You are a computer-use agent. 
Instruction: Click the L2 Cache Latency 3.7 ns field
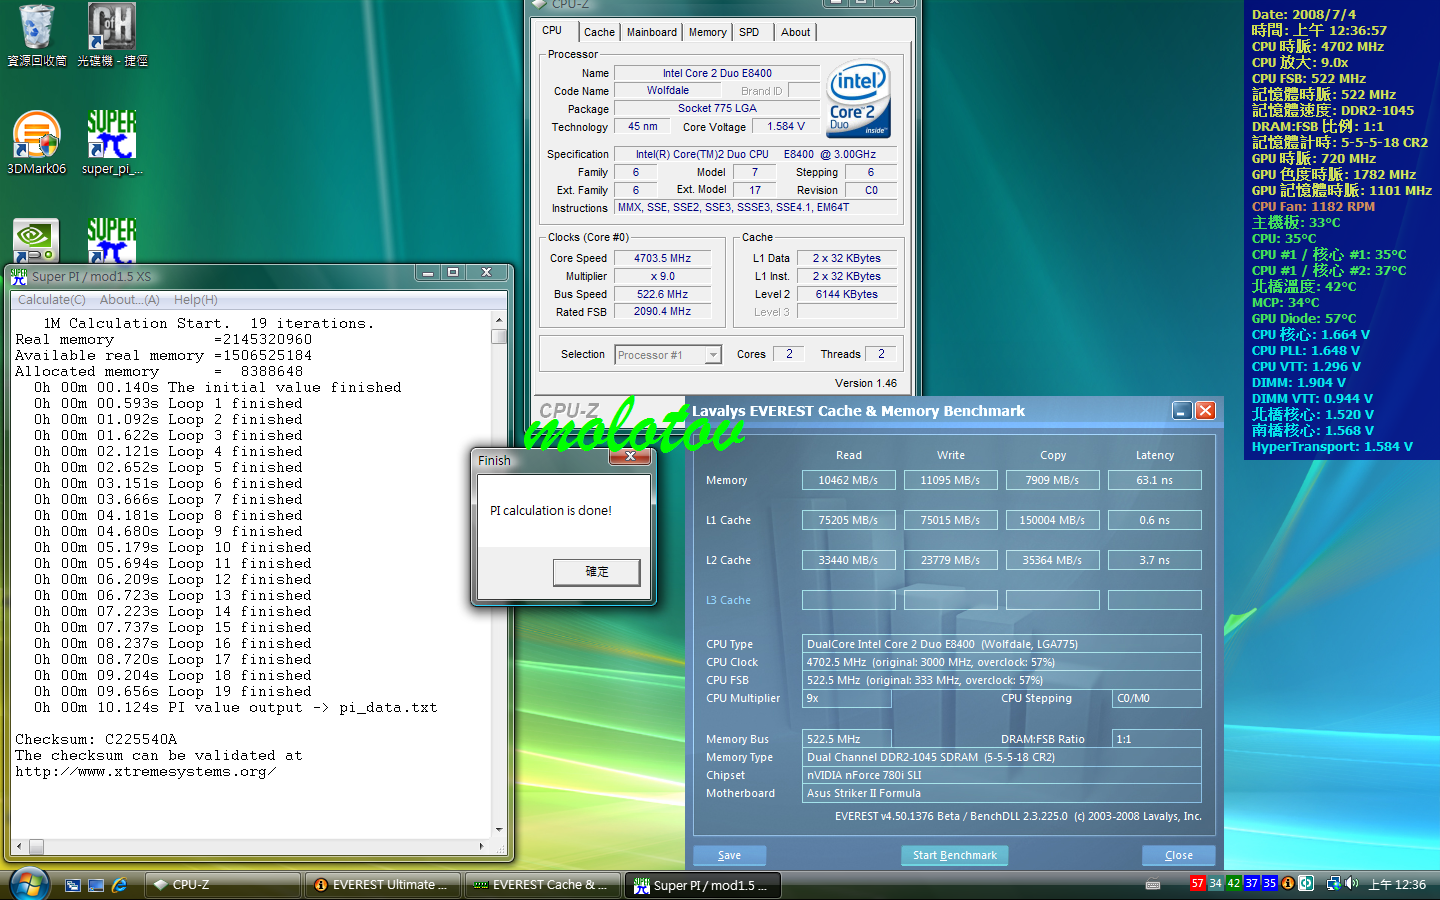[1155, 560]
